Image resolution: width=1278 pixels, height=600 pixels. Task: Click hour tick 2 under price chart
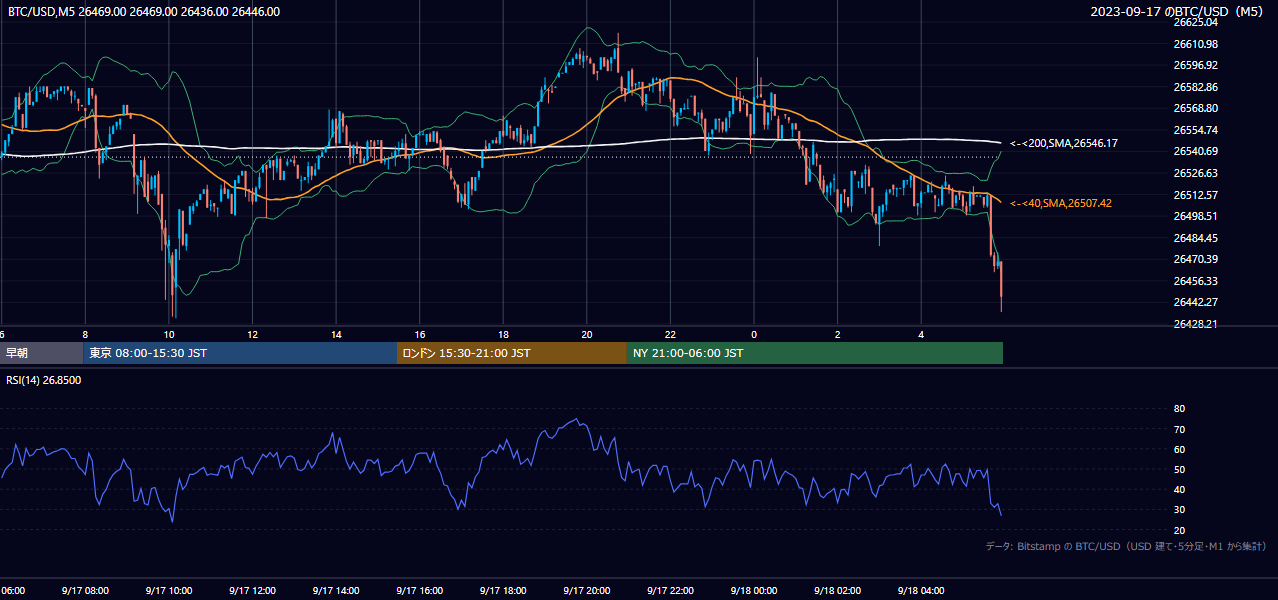point(838,335)
